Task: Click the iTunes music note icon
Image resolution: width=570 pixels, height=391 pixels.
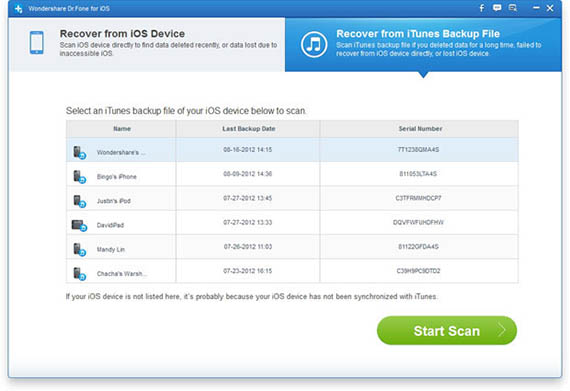Action: click(314, 44)
